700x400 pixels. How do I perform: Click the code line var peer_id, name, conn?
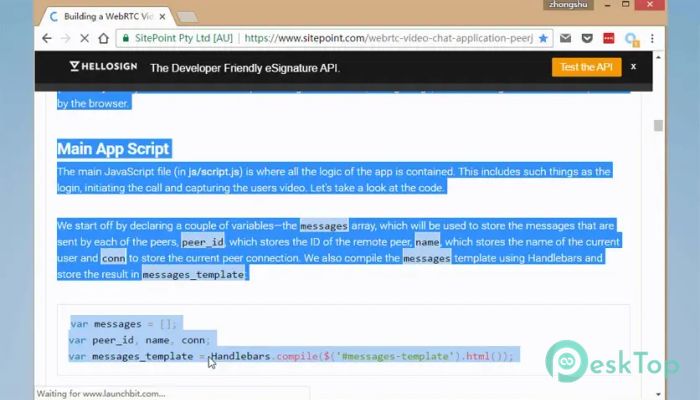(x=139, y=340)
